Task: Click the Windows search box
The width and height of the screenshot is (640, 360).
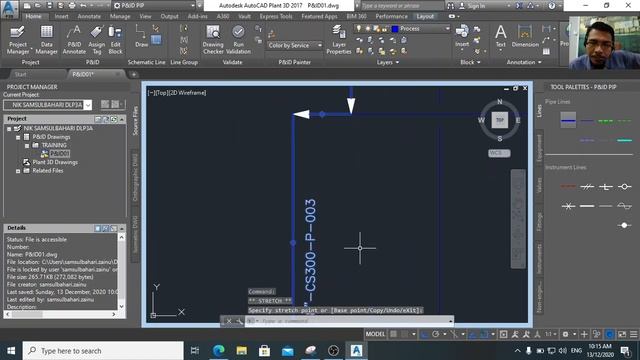Action: 103,351
